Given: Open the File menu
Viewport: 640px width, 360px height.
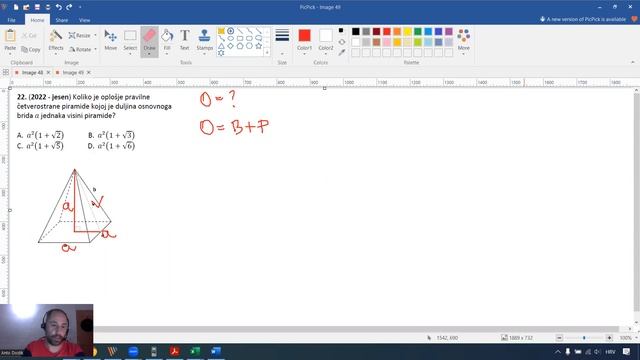Looking at the screenshot, I should (x=11, y=20).
